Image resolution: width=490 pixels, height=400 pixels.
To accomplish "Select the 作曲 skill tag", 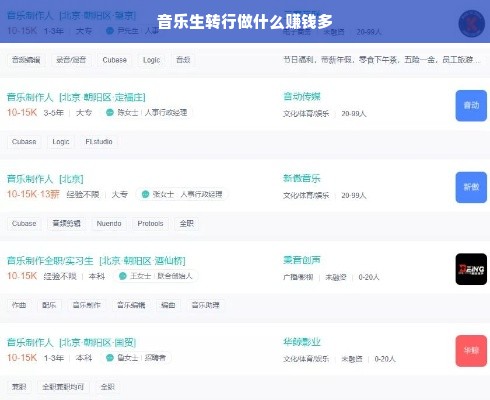I will (x=19, y=305).
